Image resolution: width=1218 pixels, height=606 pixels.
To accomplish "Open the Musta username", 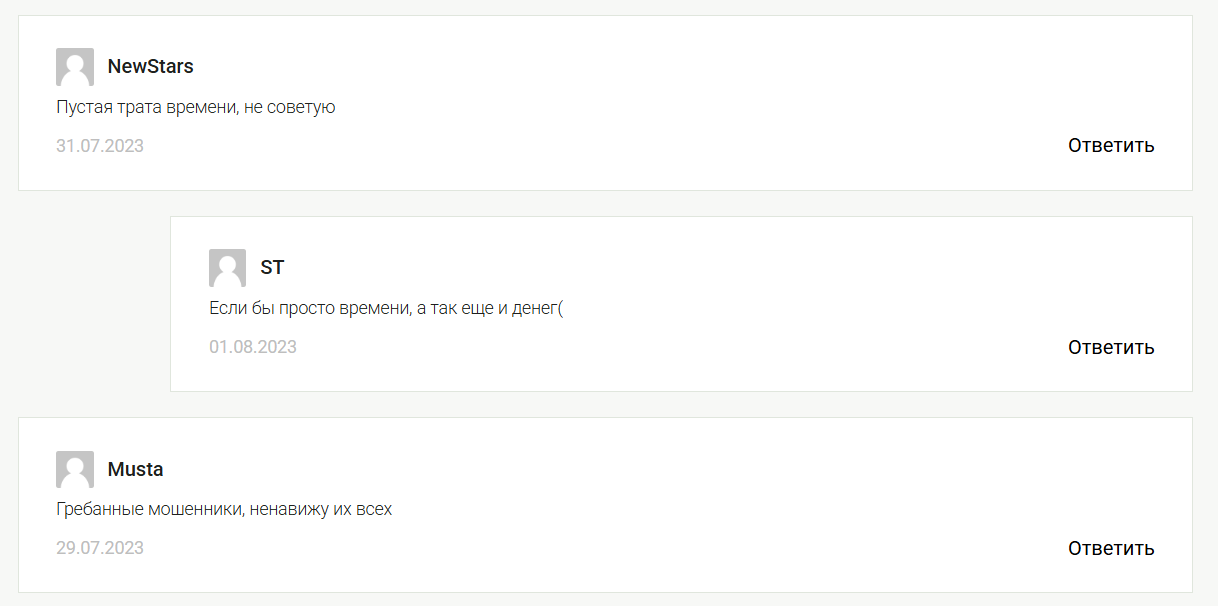I will tap(135, 469).
